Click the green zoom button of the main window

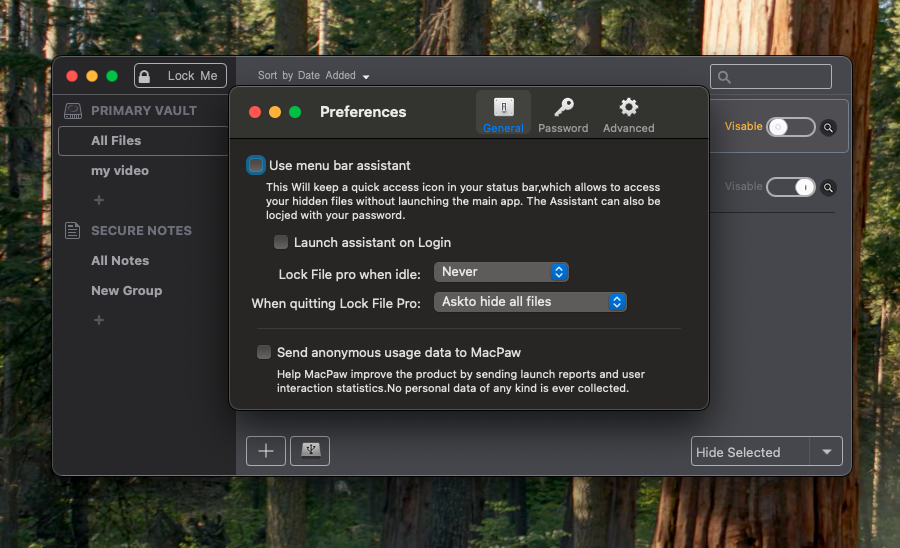pos(112,76)
